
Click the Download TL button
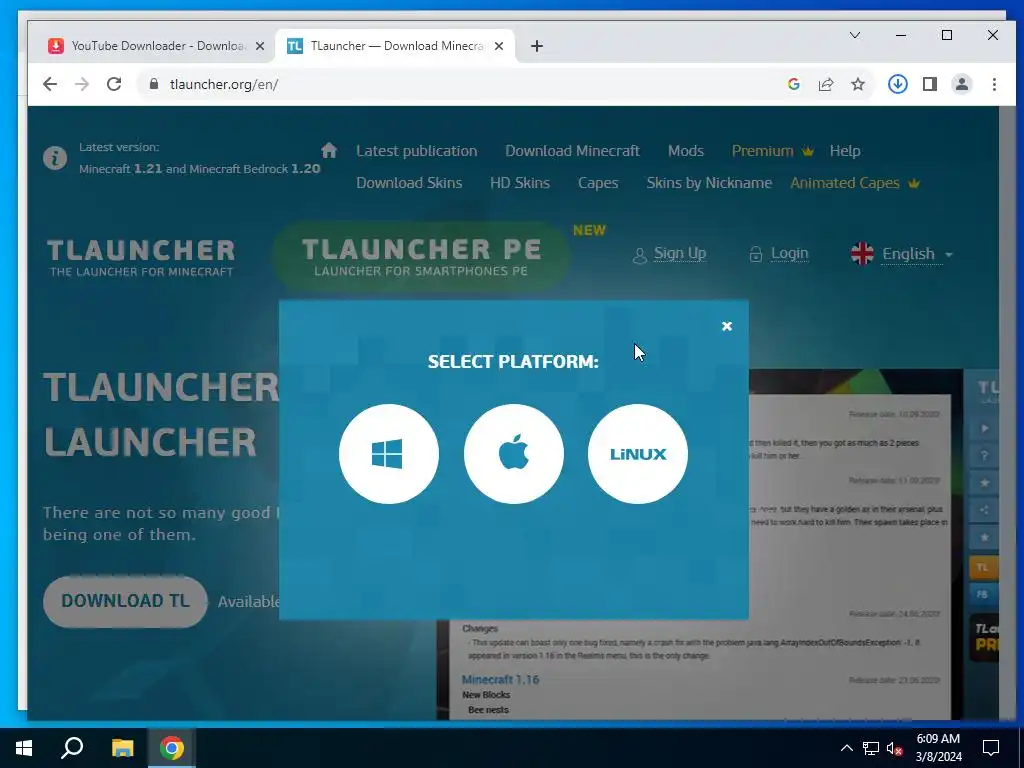point(125,601)
